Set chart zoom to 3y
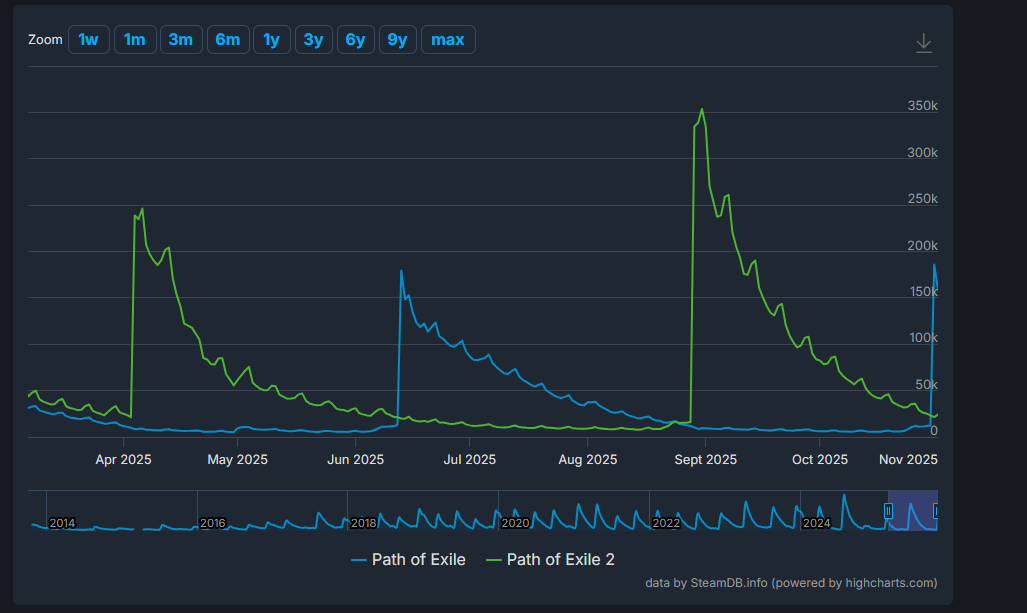The image size is (1027, 613). [x=314, y=40]
